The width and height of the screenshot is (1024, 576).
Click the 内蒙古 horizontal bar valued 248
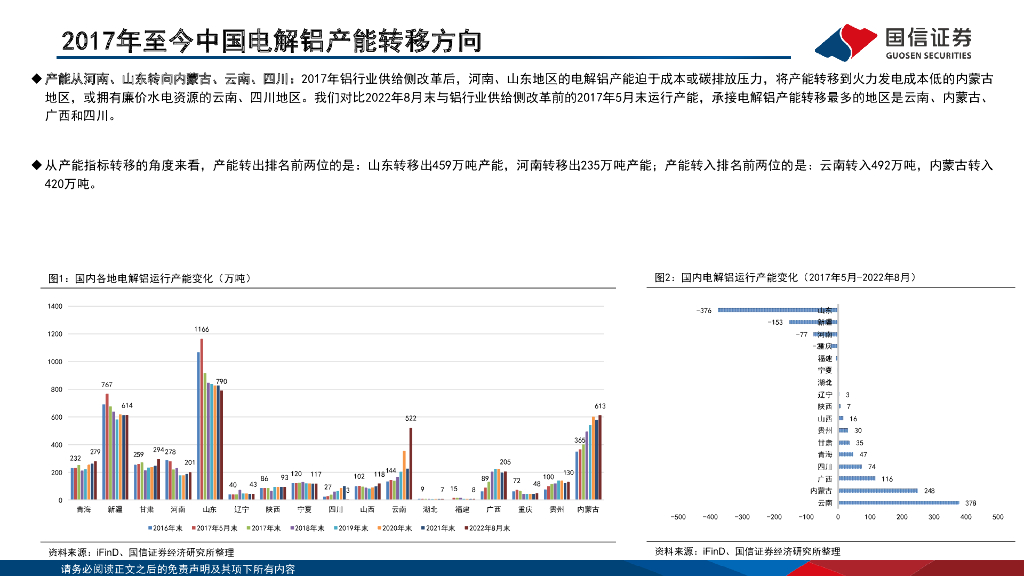point(877,491)
